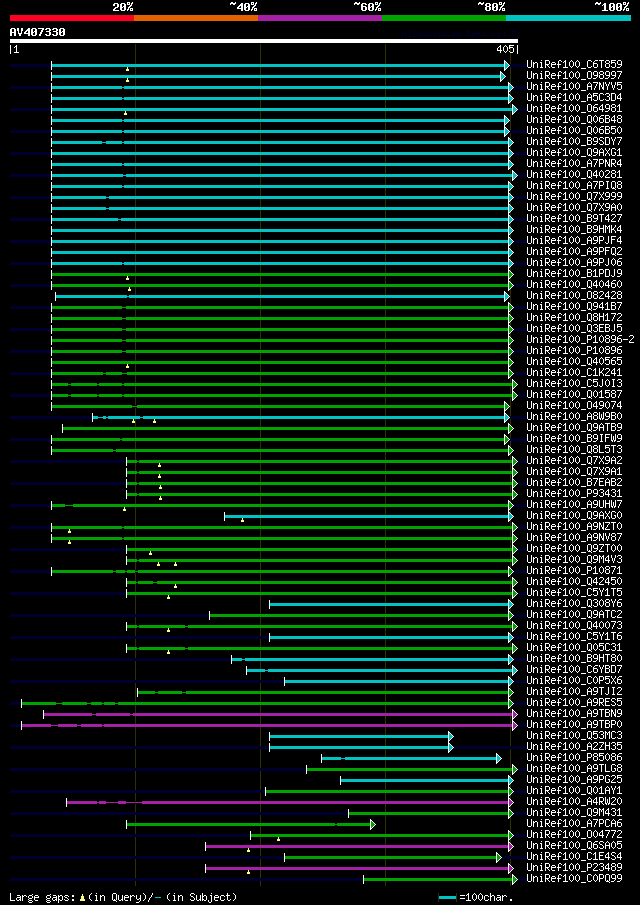Click the AV407330 query name
Viewport: 640px width, 905px height.
pos(38,32)
